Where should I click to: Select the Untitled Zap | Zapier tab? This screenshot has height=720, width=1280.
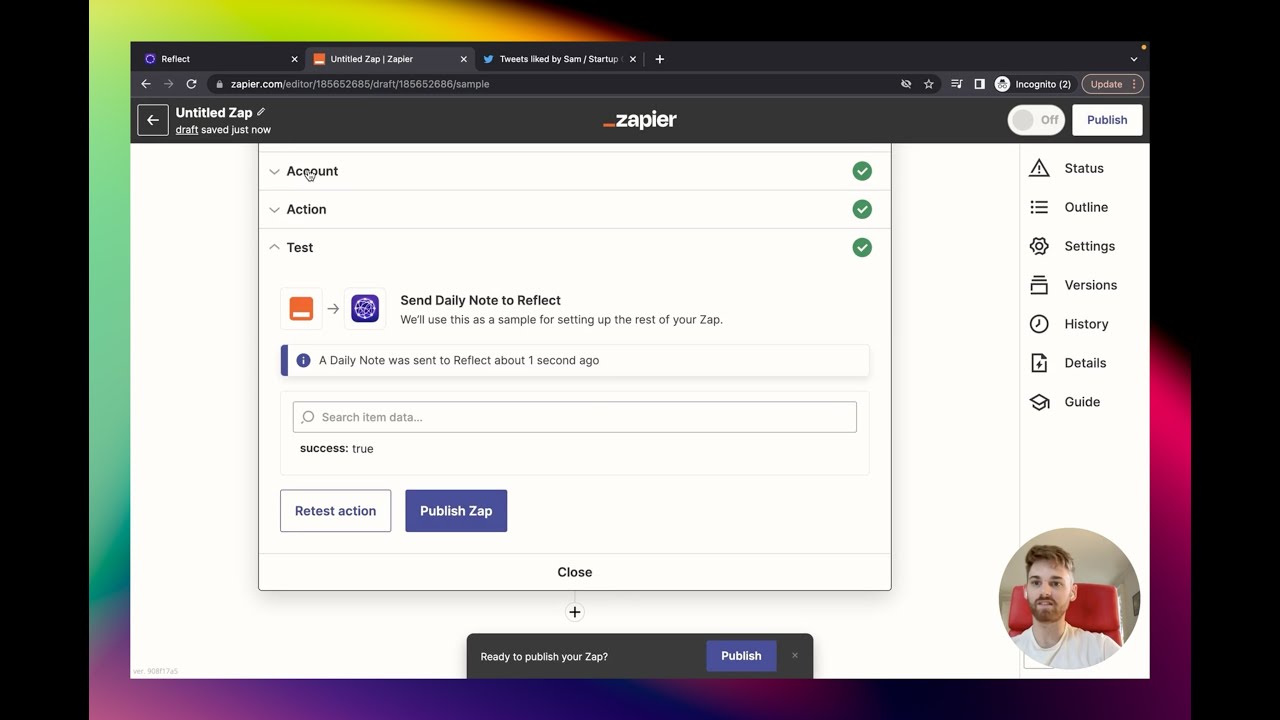[389, 59]
